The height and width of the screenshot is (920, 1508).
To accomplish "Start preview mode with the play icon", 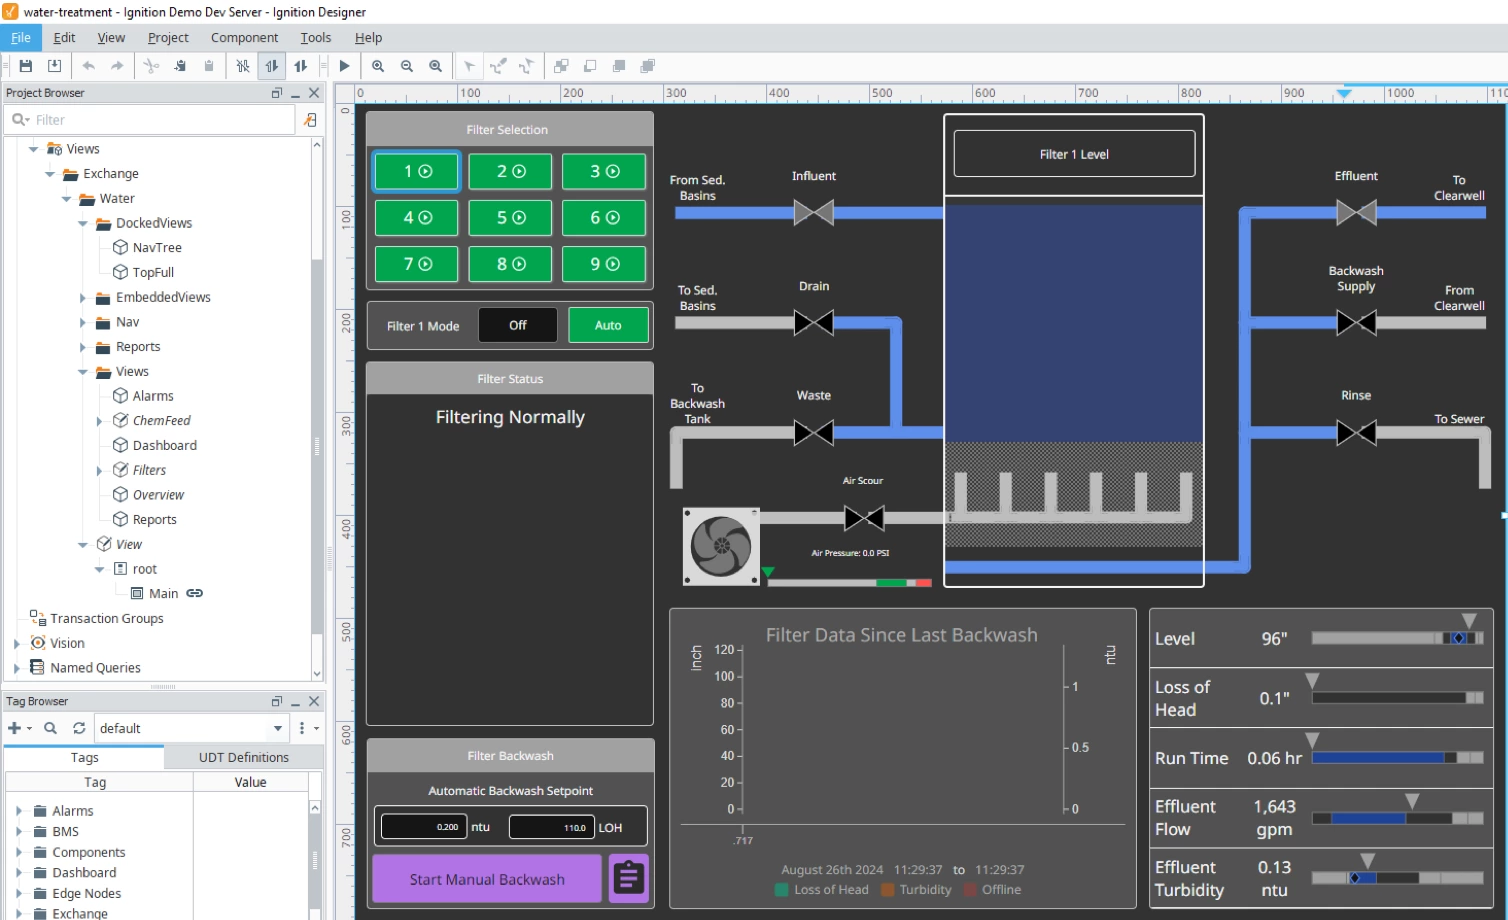I will (344, 66).
